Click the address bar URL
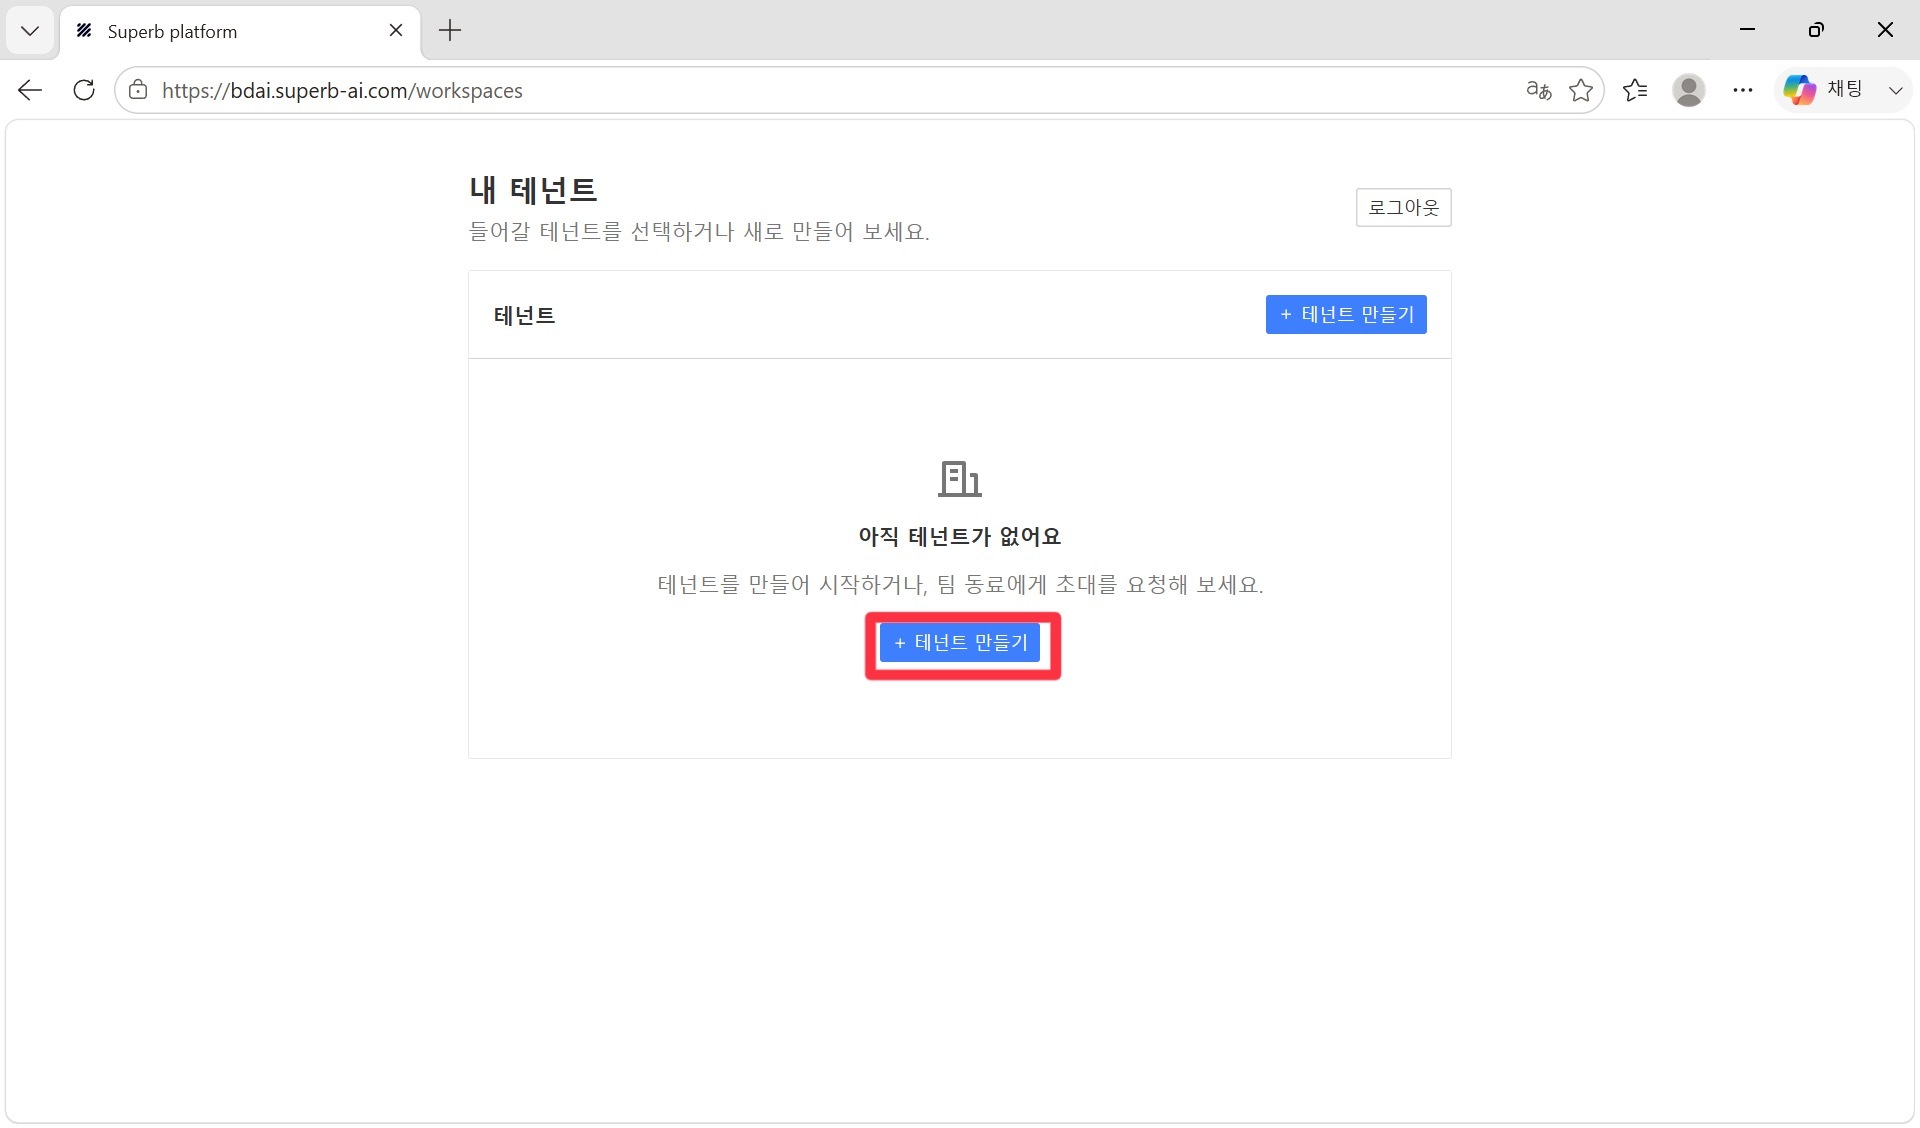Image resolution: width=1920 pixels, height=1128 pixels. [342, 90]
